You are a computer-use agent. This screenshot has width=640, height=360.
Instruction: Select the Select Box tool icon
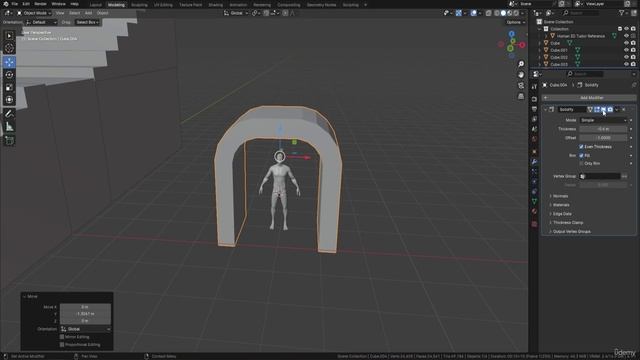click(x=9, y=36)
